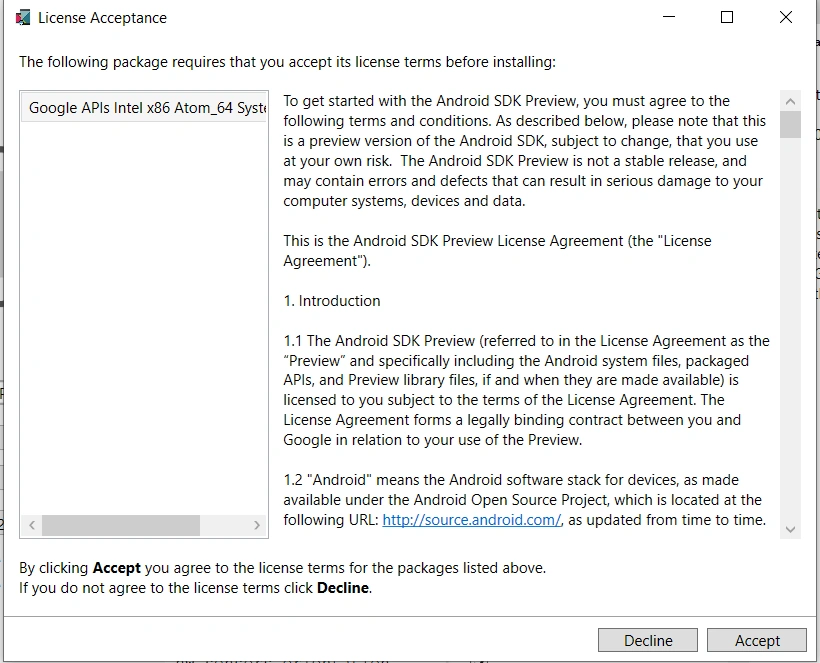This screenshot has height=663, width=820.
Task: Click the horizontal scrollbar thumb under the package list
Action: 121,525
